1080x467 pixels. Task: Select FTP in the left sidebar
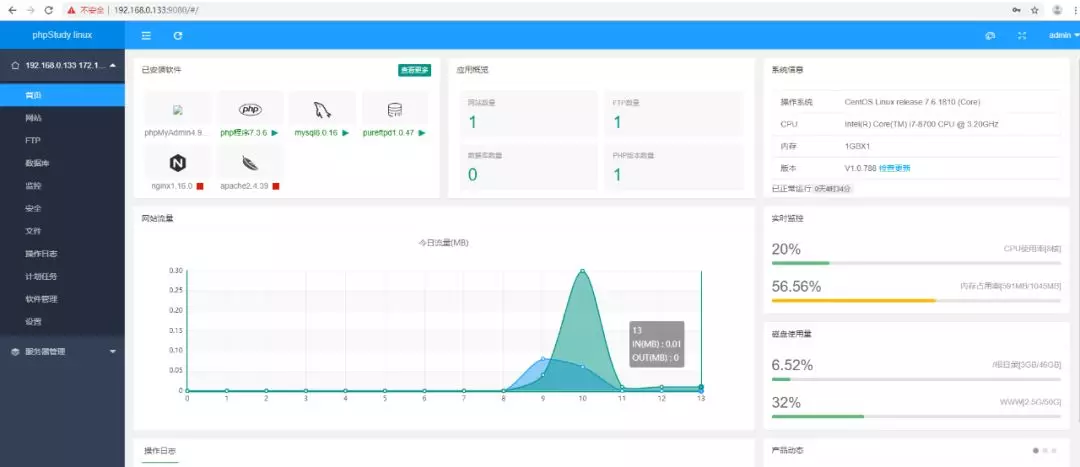tap(33, 141)
